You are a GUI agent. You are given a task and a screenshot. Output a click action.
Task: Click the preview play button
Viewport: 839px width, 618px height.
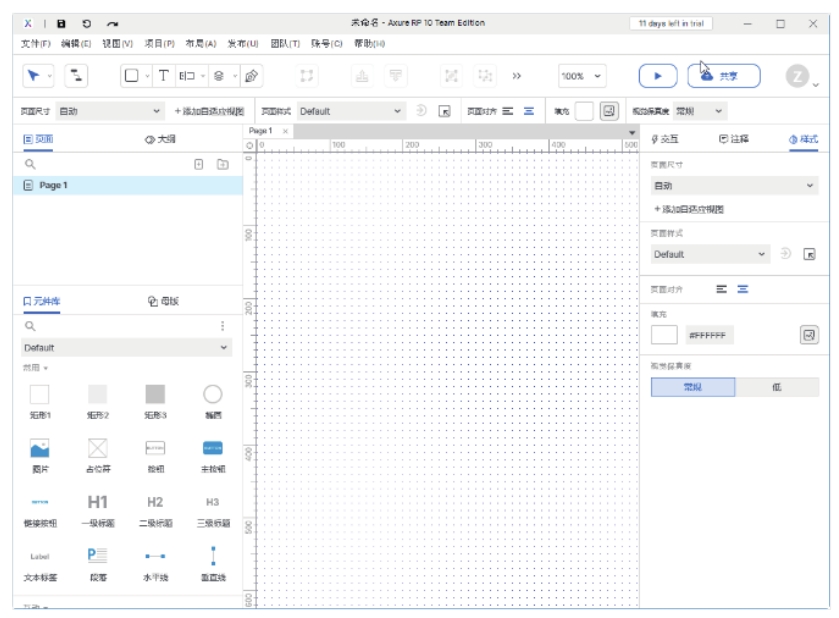tap(657, 76)
